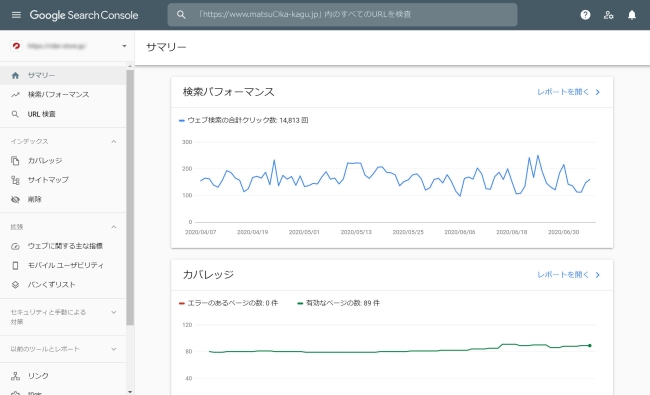Open the property selector dropdown
This screenshot has width=650, height=395.
pyautogui.click(x=67, y=46)
